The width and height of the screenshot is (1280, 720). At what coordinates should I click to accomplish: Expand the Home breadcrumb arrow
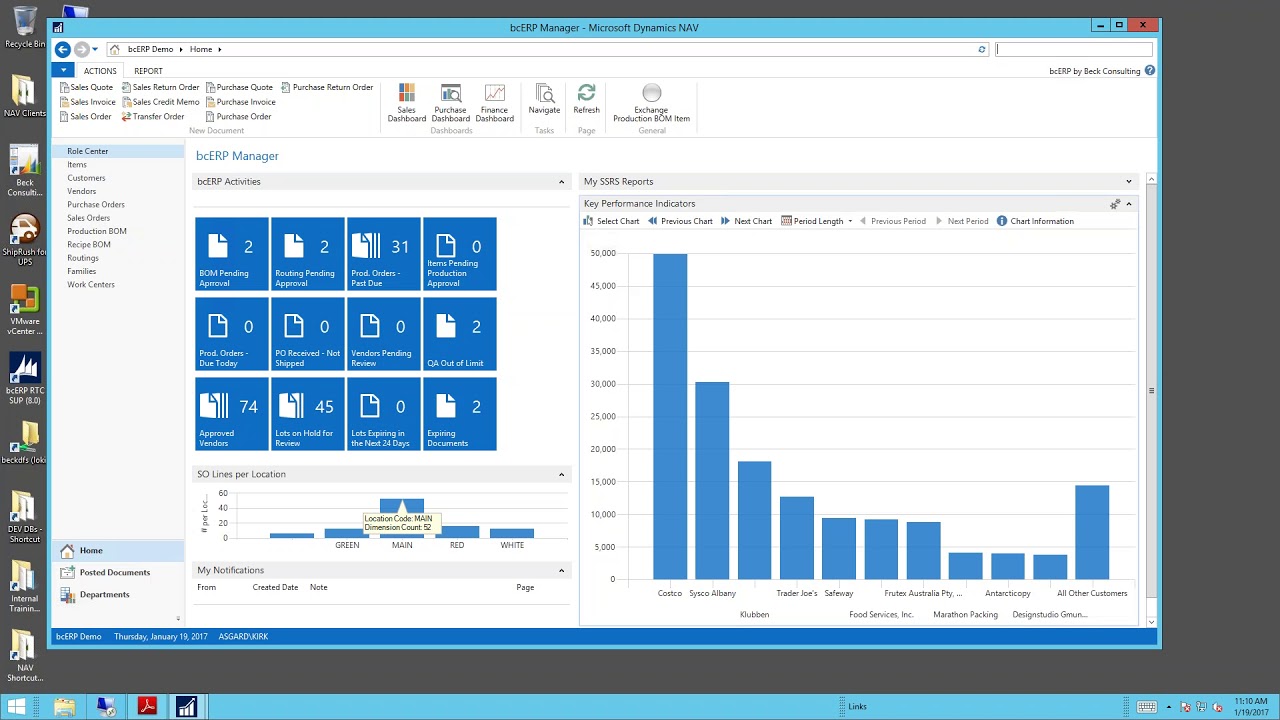(219, 49)
